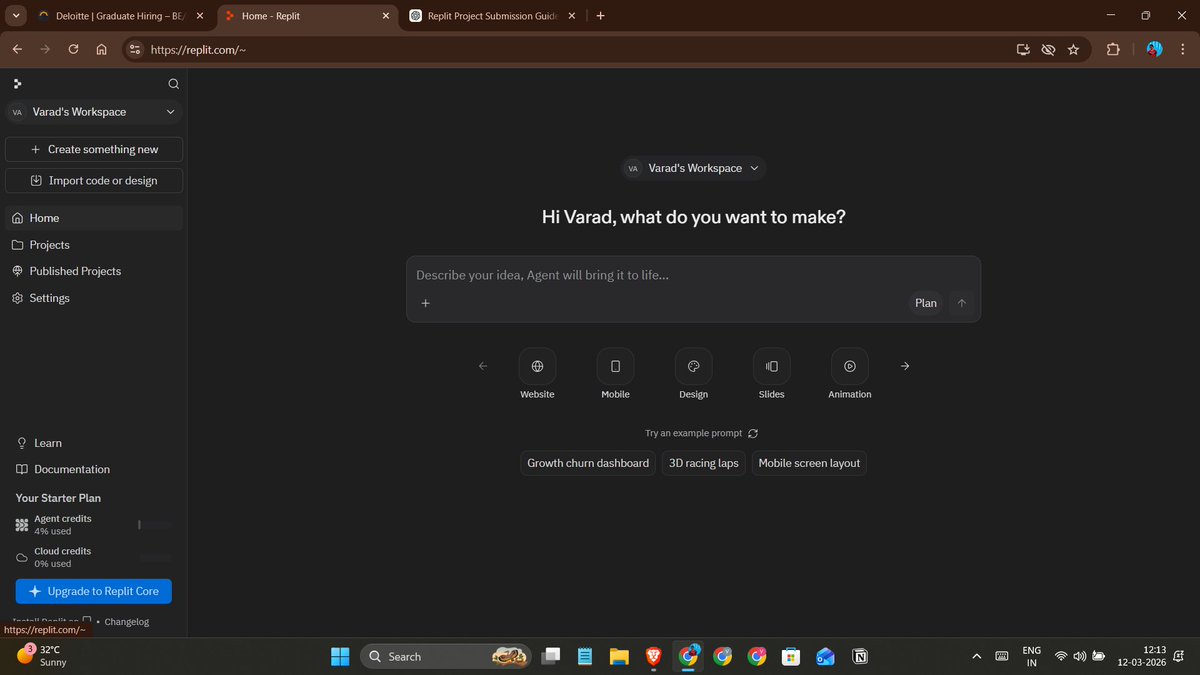Screen dimensions: 1200x675
Task: Click the right arrow of category carousel
Action: point(905,366)
